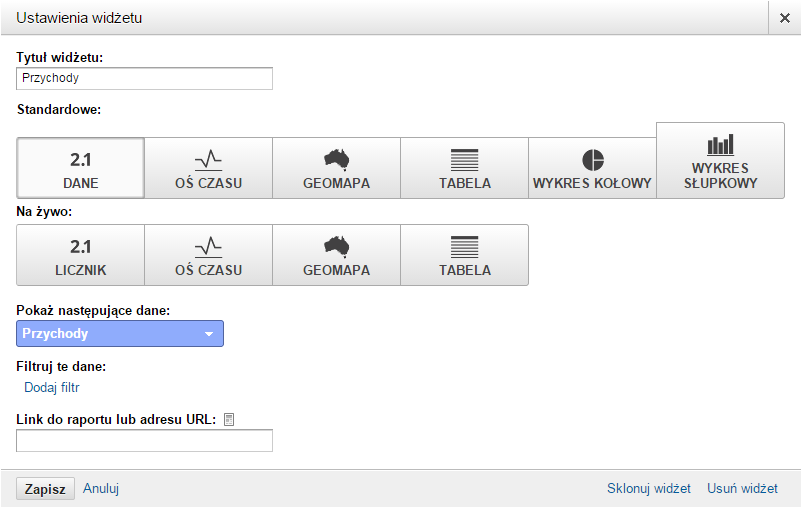Delete widget using Usuń widżet link
The width and height of the screenshot is (802, 508).
point(742,488)
